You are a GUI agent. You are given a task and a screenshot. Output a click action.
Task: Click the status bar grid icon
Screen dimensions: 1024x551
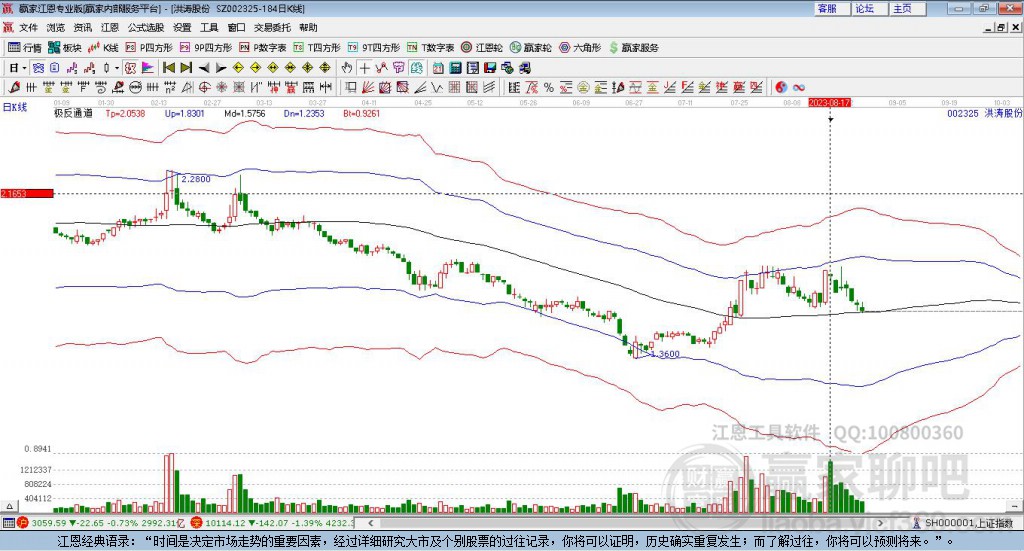[8, 523]
